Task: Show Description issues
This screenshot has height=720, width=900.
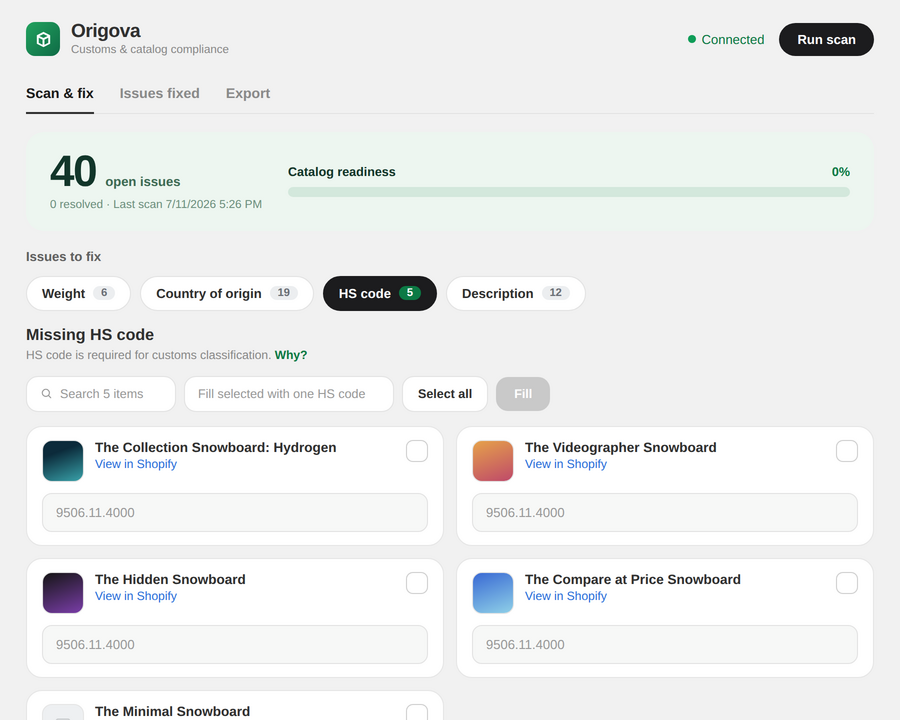Action: point(515,293)
